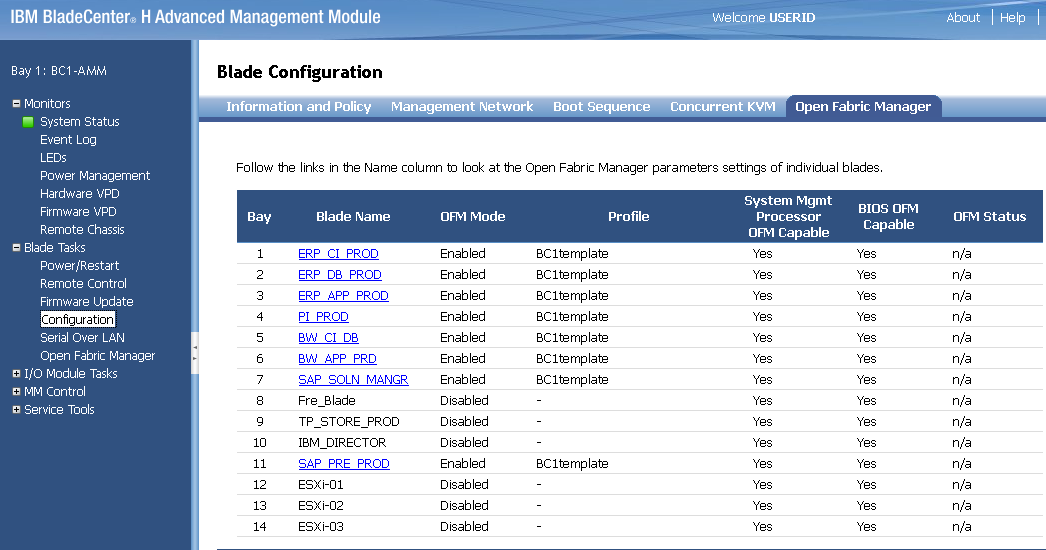The width and height of the screenshot is (1046, 550).
Task: Click the ESXi-03 name cell
Action: (x=321, y=527)
